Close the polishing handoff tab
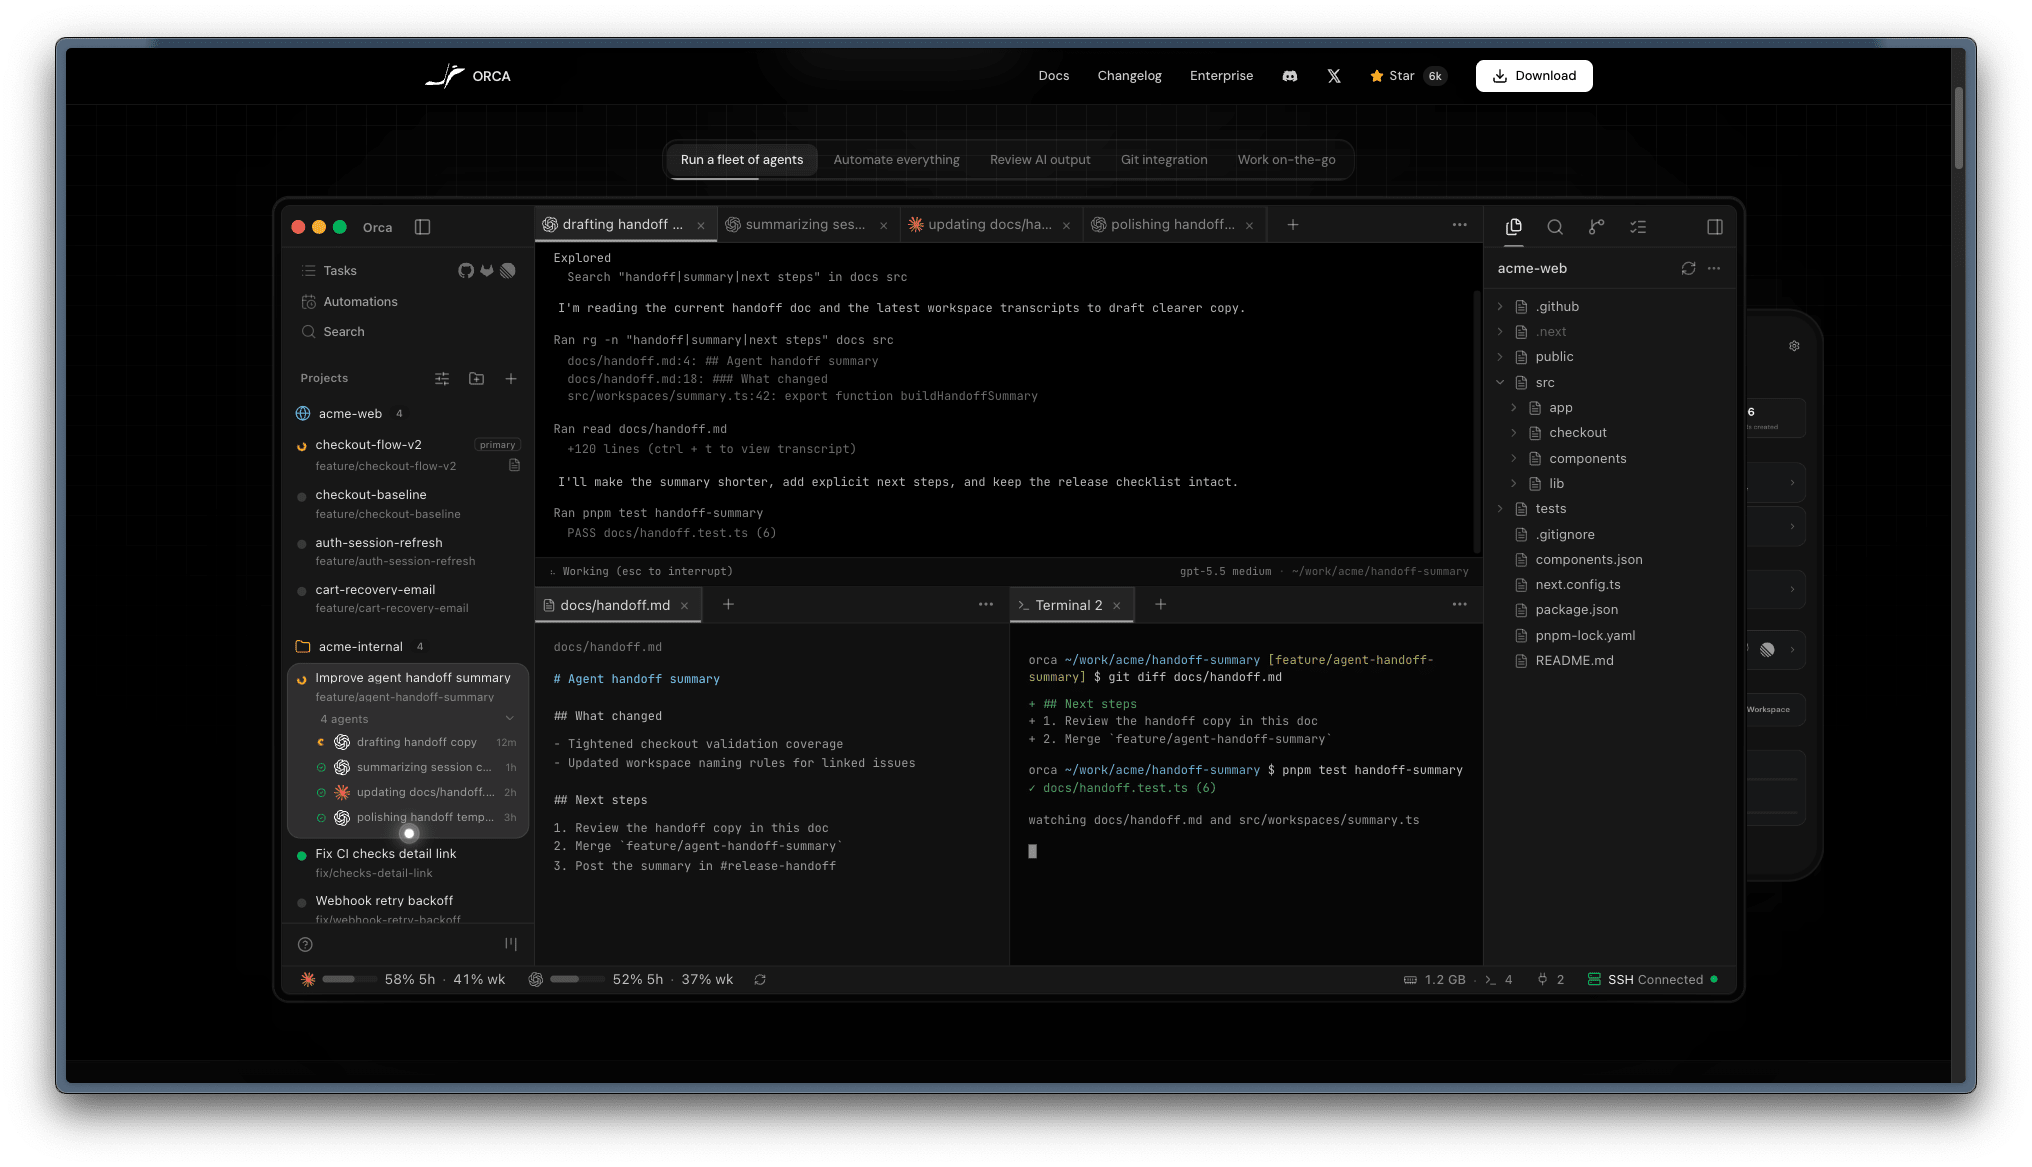This screenshot has width=2032, height=1167. coord(1249,226)
